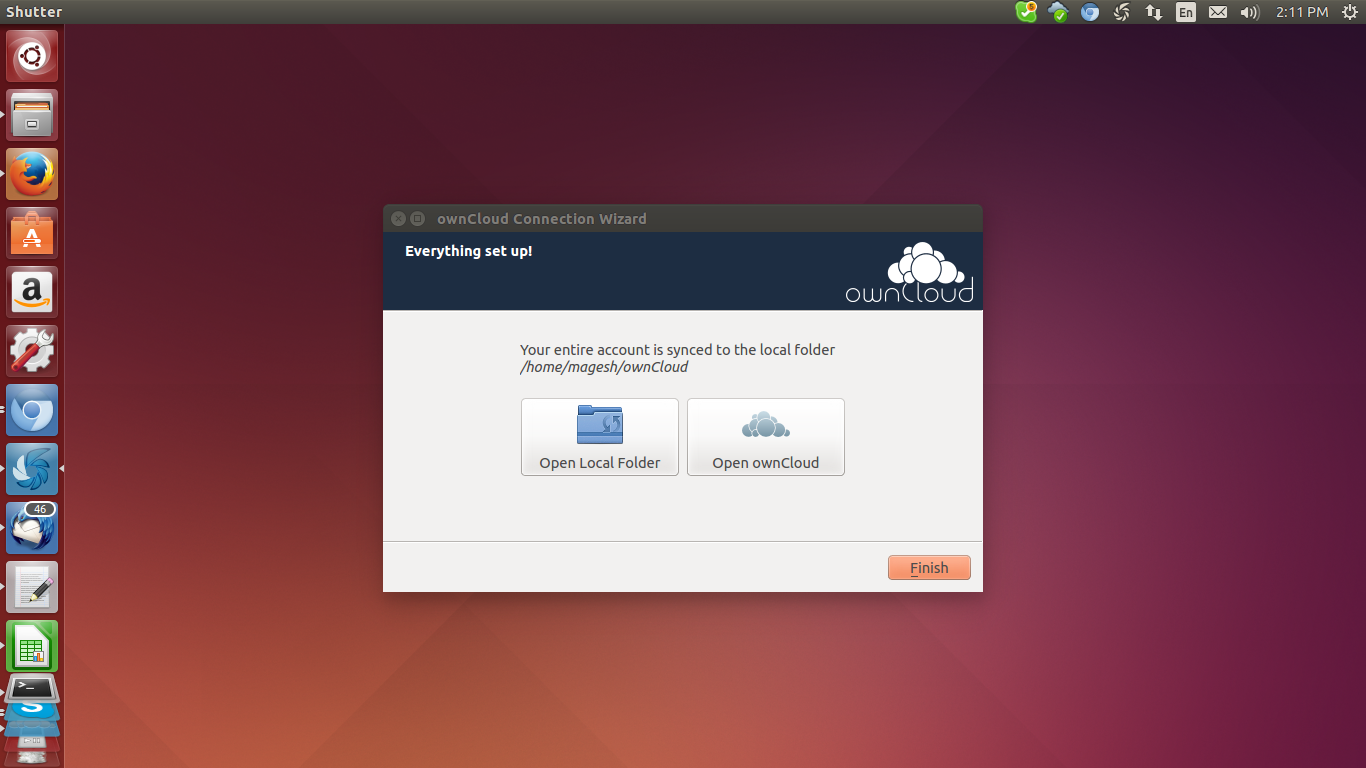Screen dimensions: 1366x768
Task: Open the sound volume indicator
Action: (x=1249, y=12)
